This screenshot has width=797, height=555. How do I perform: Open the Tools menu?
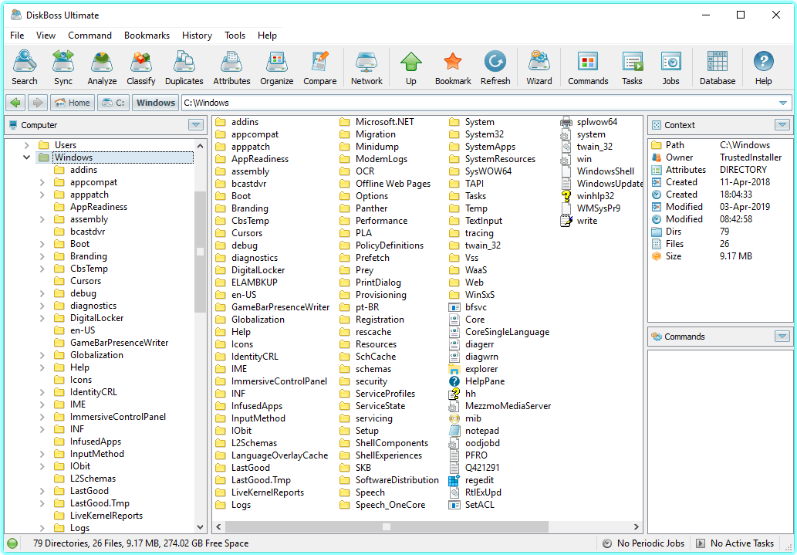click(235, 35)
